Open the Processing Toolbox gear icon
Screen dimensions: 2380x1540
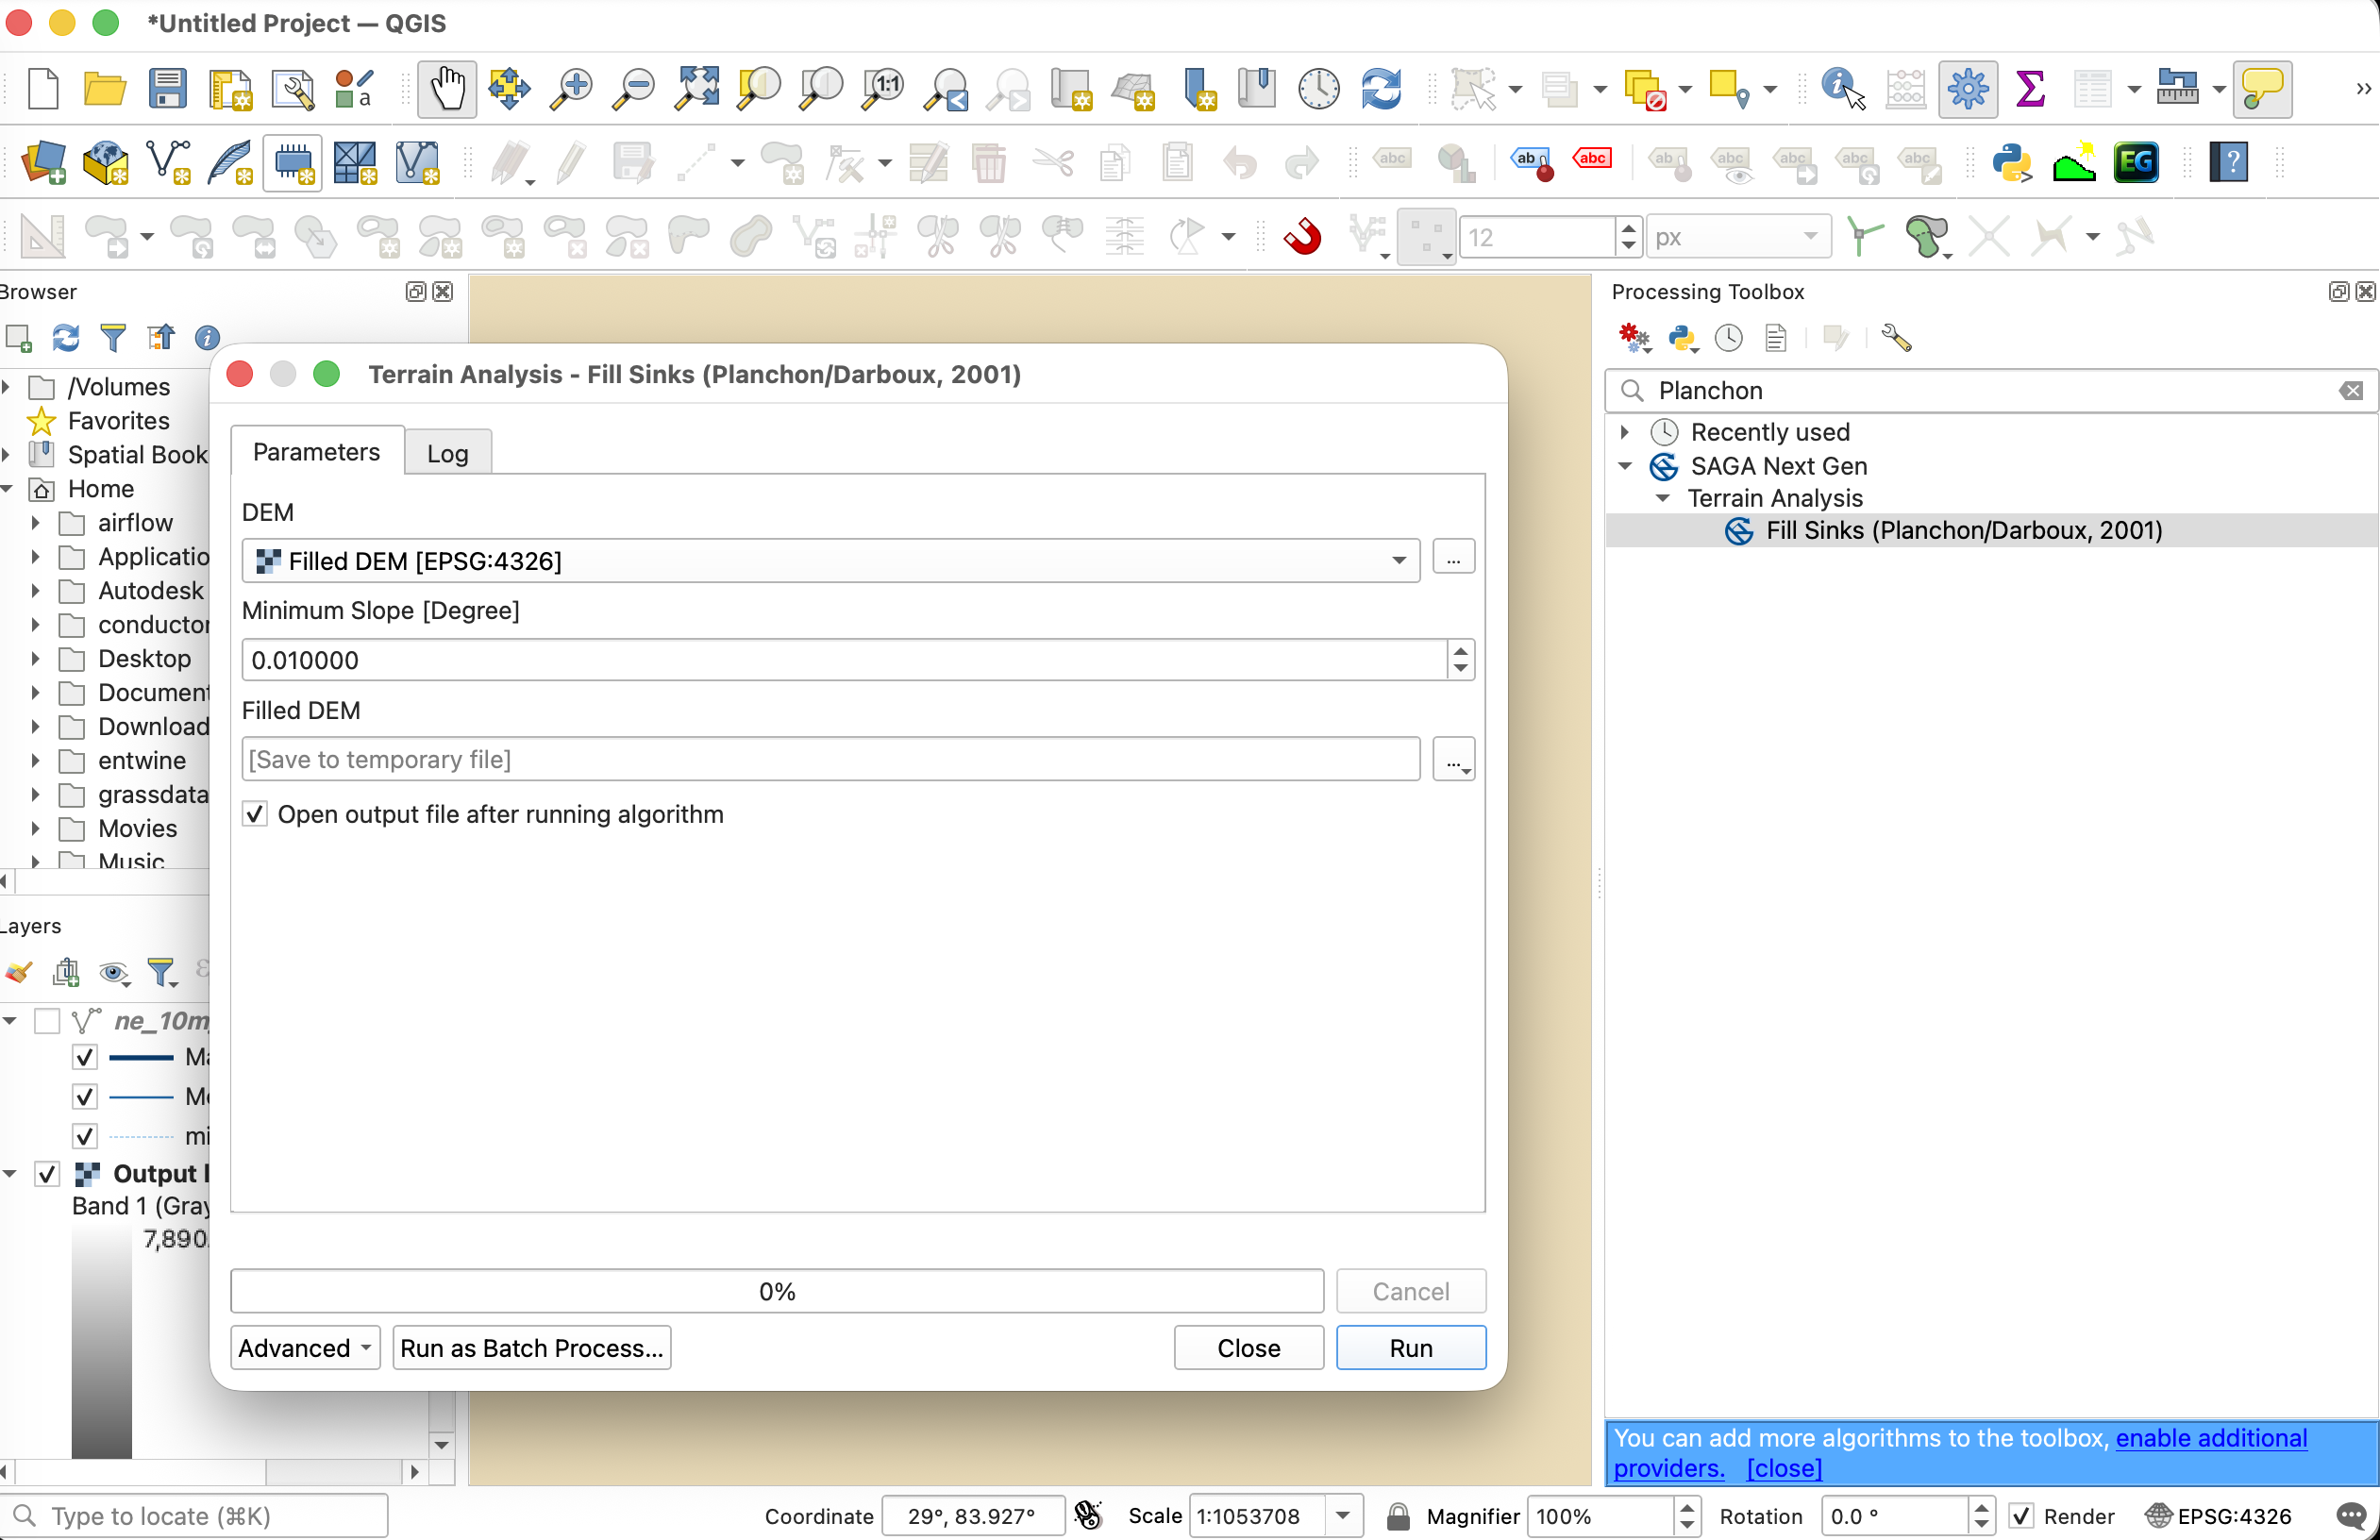[x=1967, y=89]
